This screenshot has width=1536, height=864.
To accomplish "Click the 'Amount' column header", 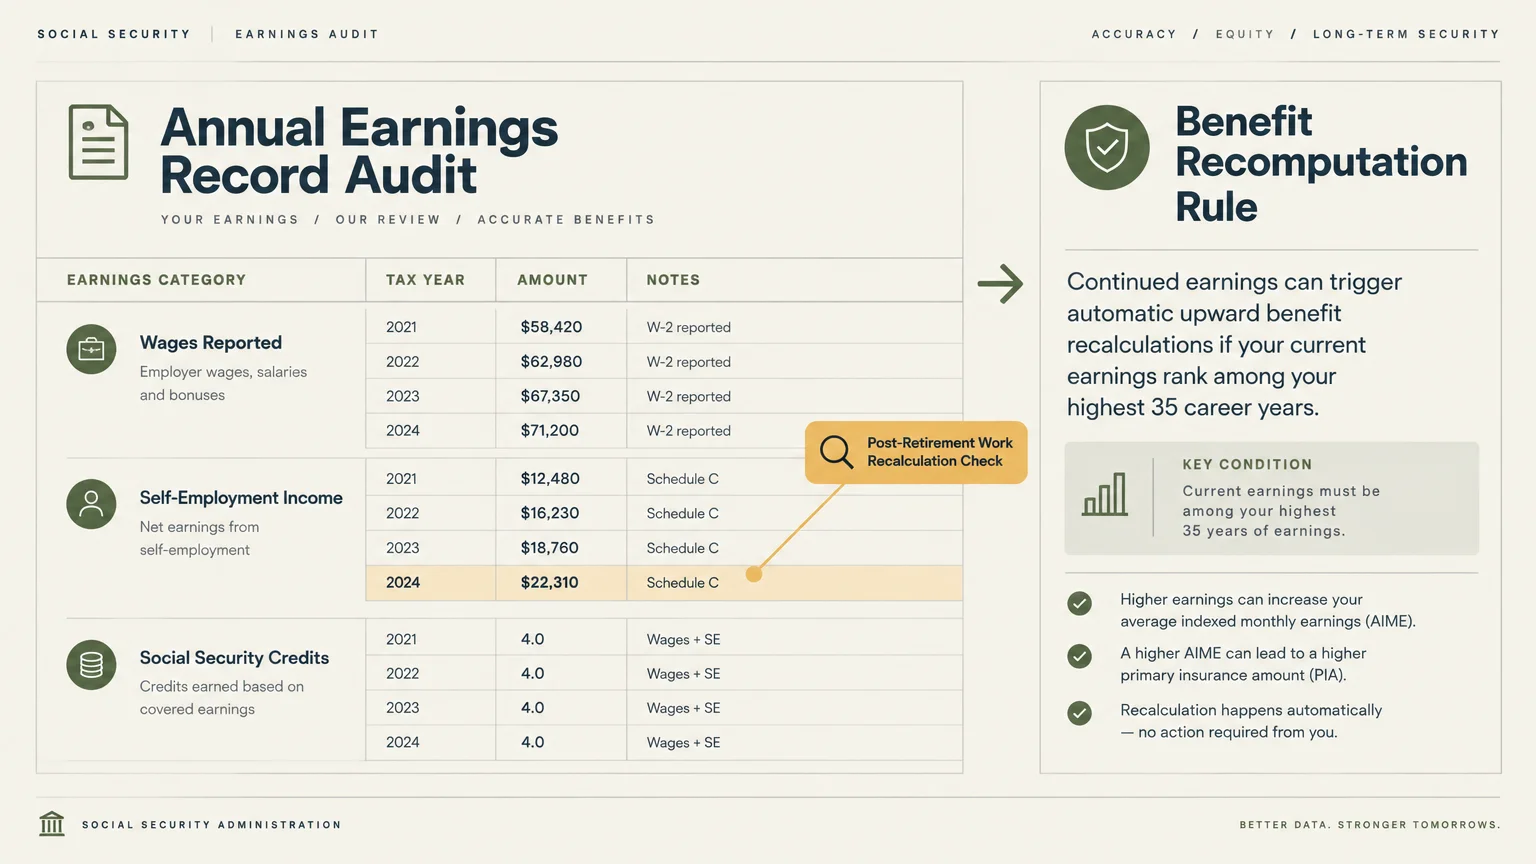I will click(552, 280).
